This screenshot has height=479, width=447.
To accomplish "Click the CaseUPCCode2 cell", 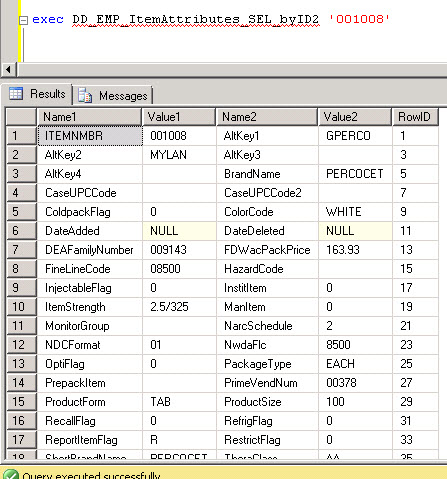I will pos(267,193).
